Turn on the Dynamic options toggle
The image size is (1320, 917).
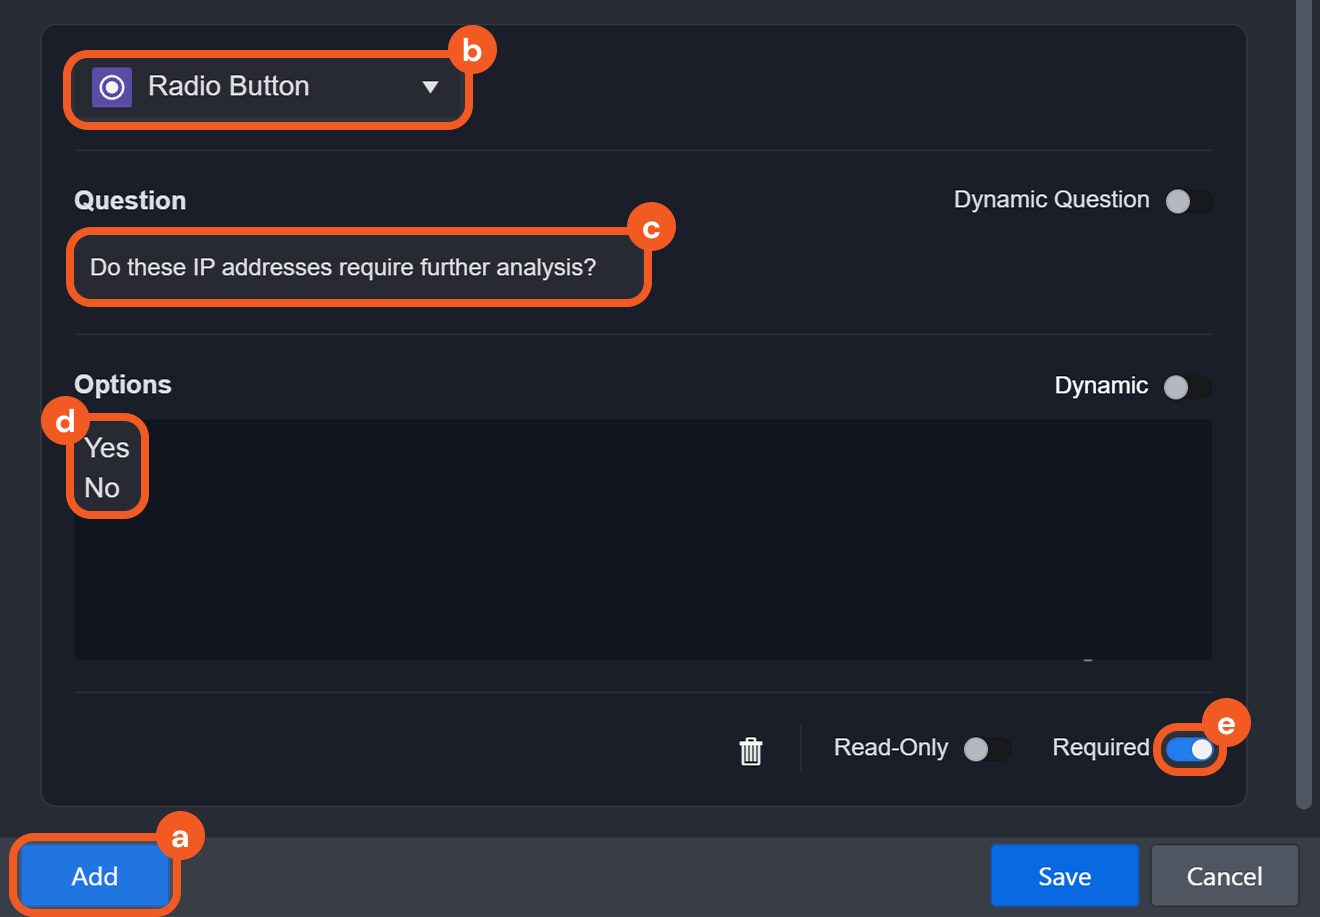click(x=1187, y=387)
